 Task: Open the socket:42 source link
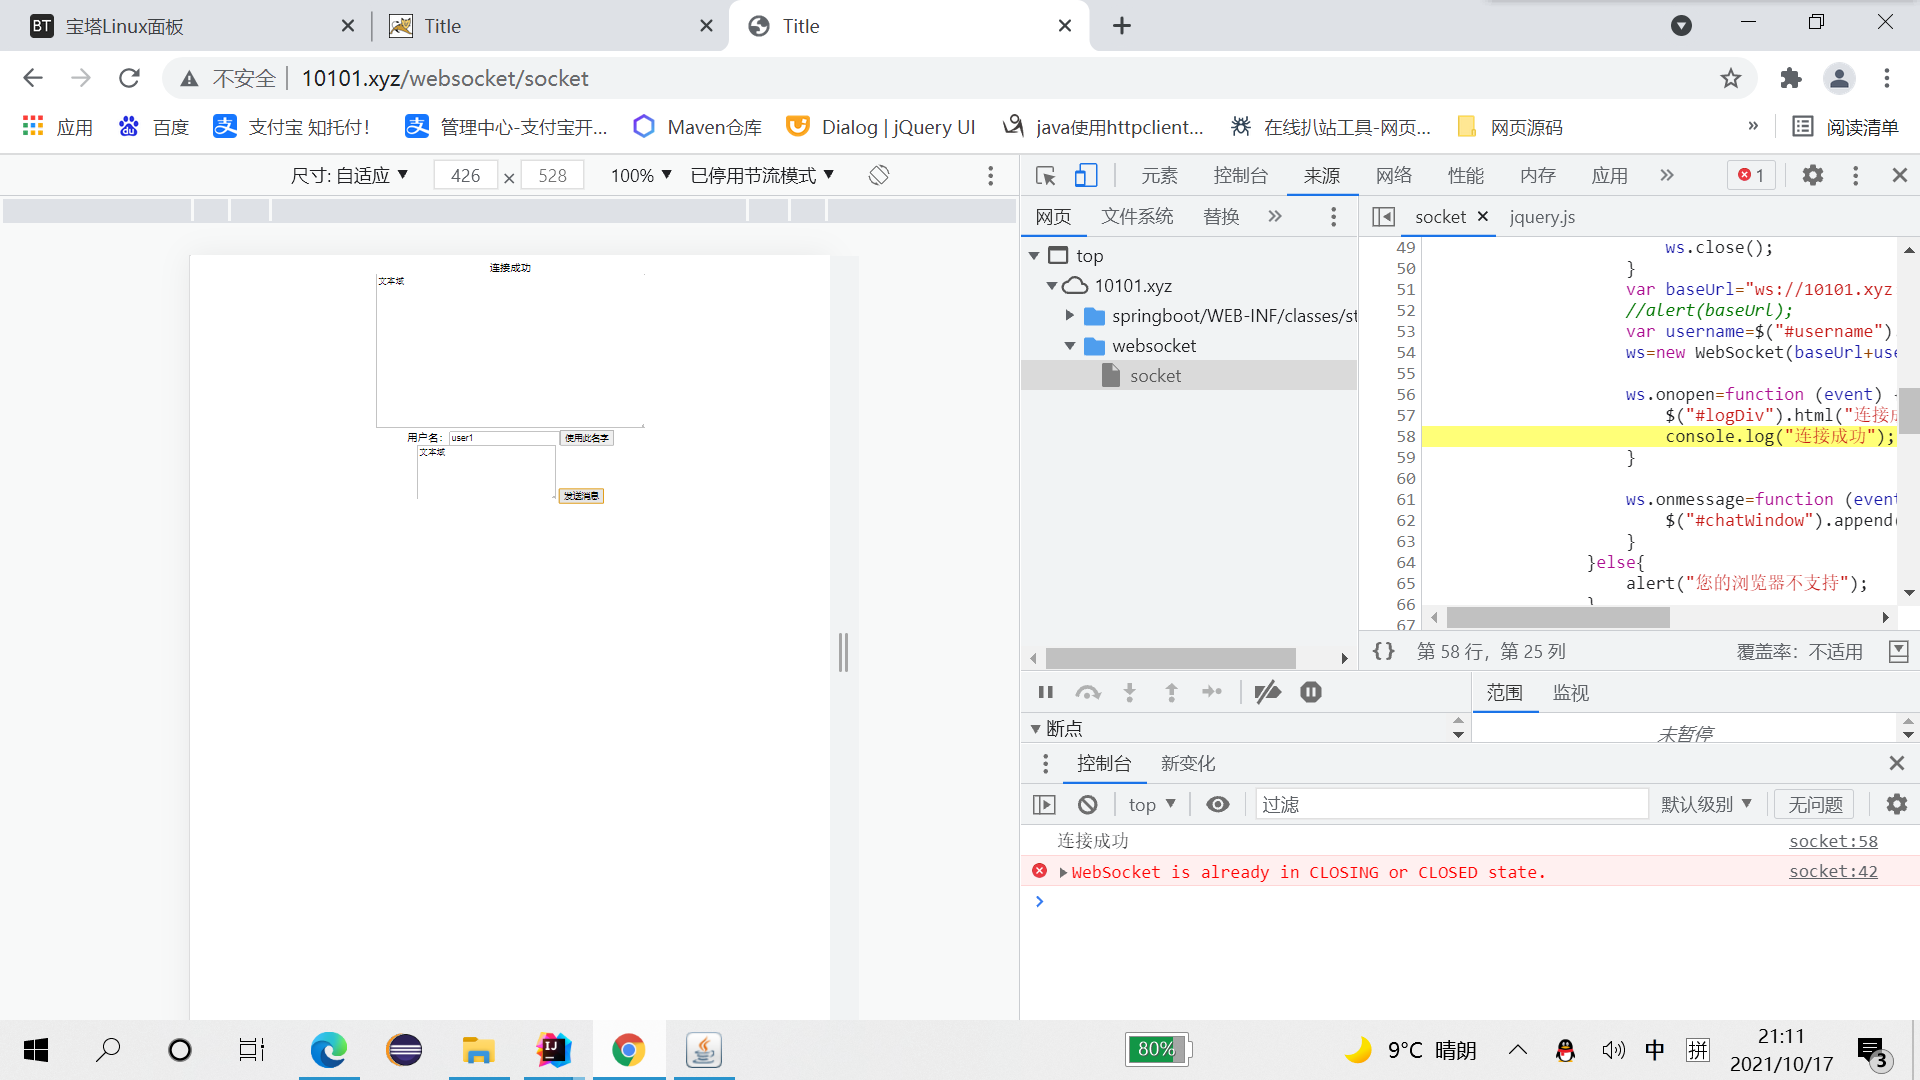(x=1833, y=871)
